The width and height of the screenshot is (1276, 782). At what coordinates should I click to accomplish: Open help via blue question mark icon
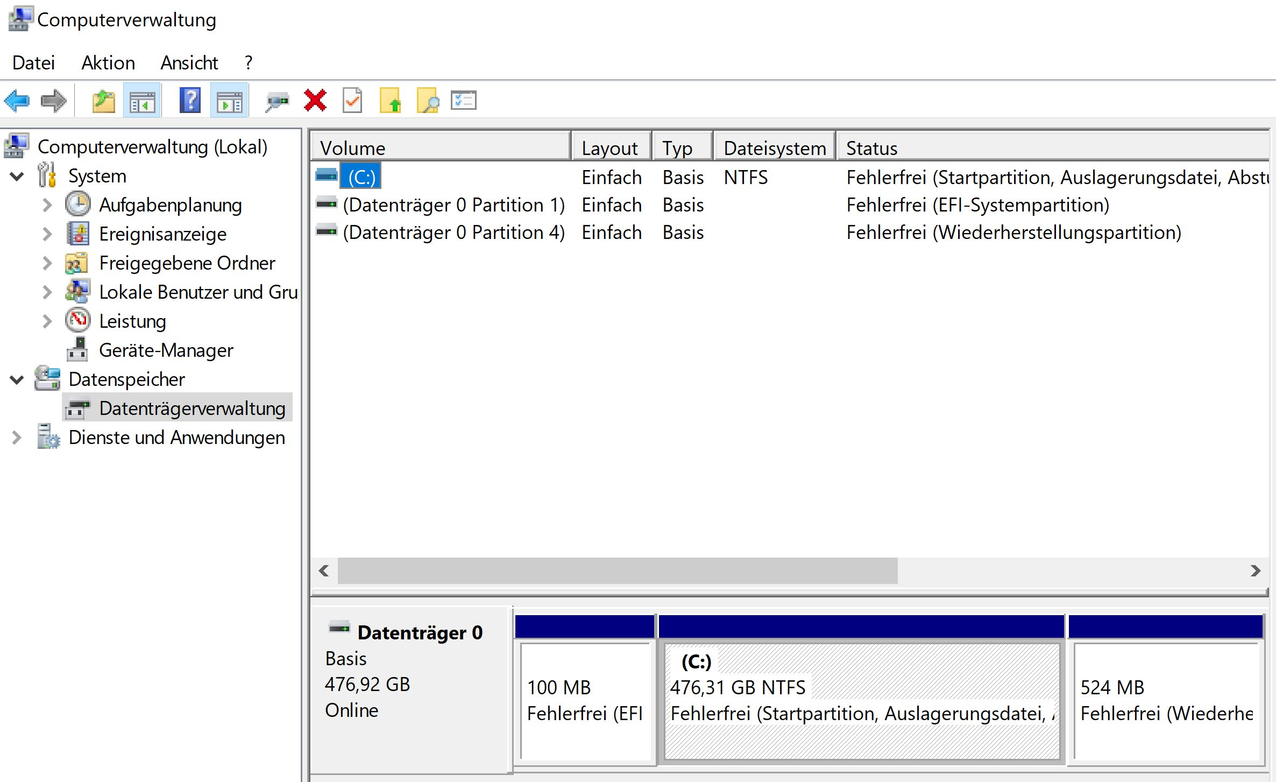[190, 101]
